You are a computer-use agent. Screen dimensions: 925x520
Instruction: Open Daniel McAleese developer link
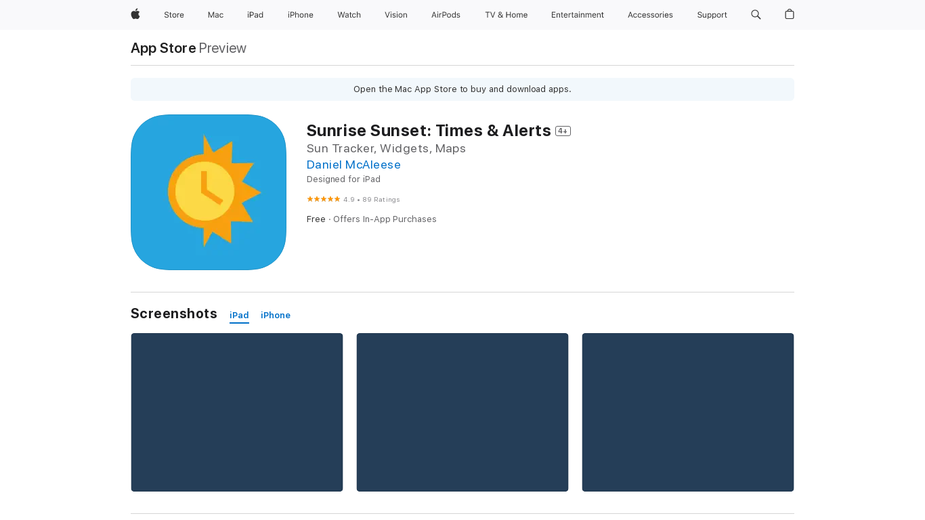pyautogui.click(x=353, y=165)
